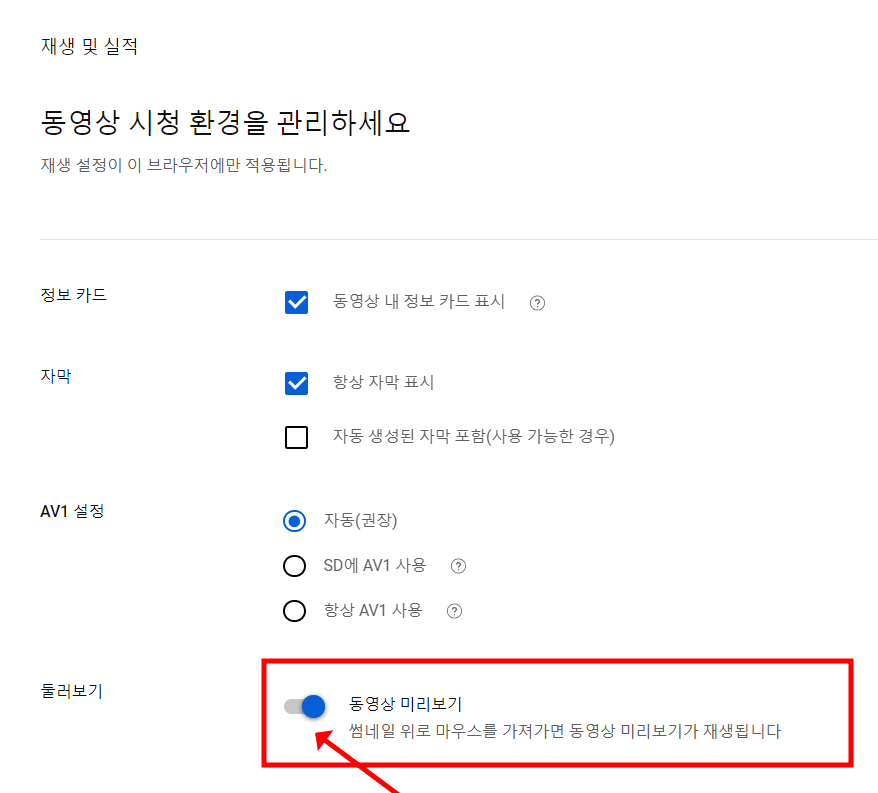Uncheck the 동영상 내 정보 카드 표시 checkbox
The width and height of the screenshot is (878, 793).
coord(296,302)
